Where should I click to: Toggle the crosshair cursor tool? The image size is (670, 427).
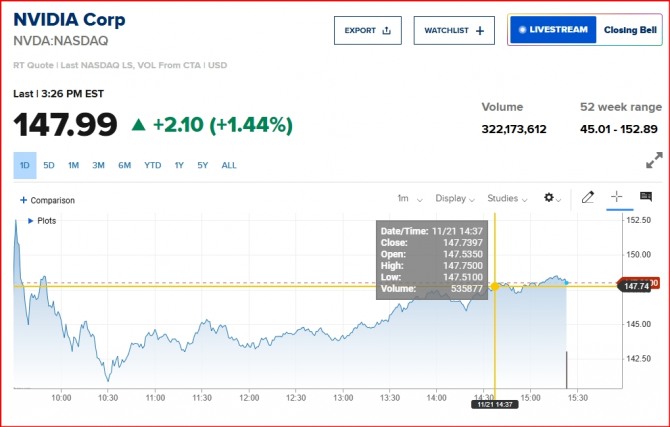coord(616,198)
